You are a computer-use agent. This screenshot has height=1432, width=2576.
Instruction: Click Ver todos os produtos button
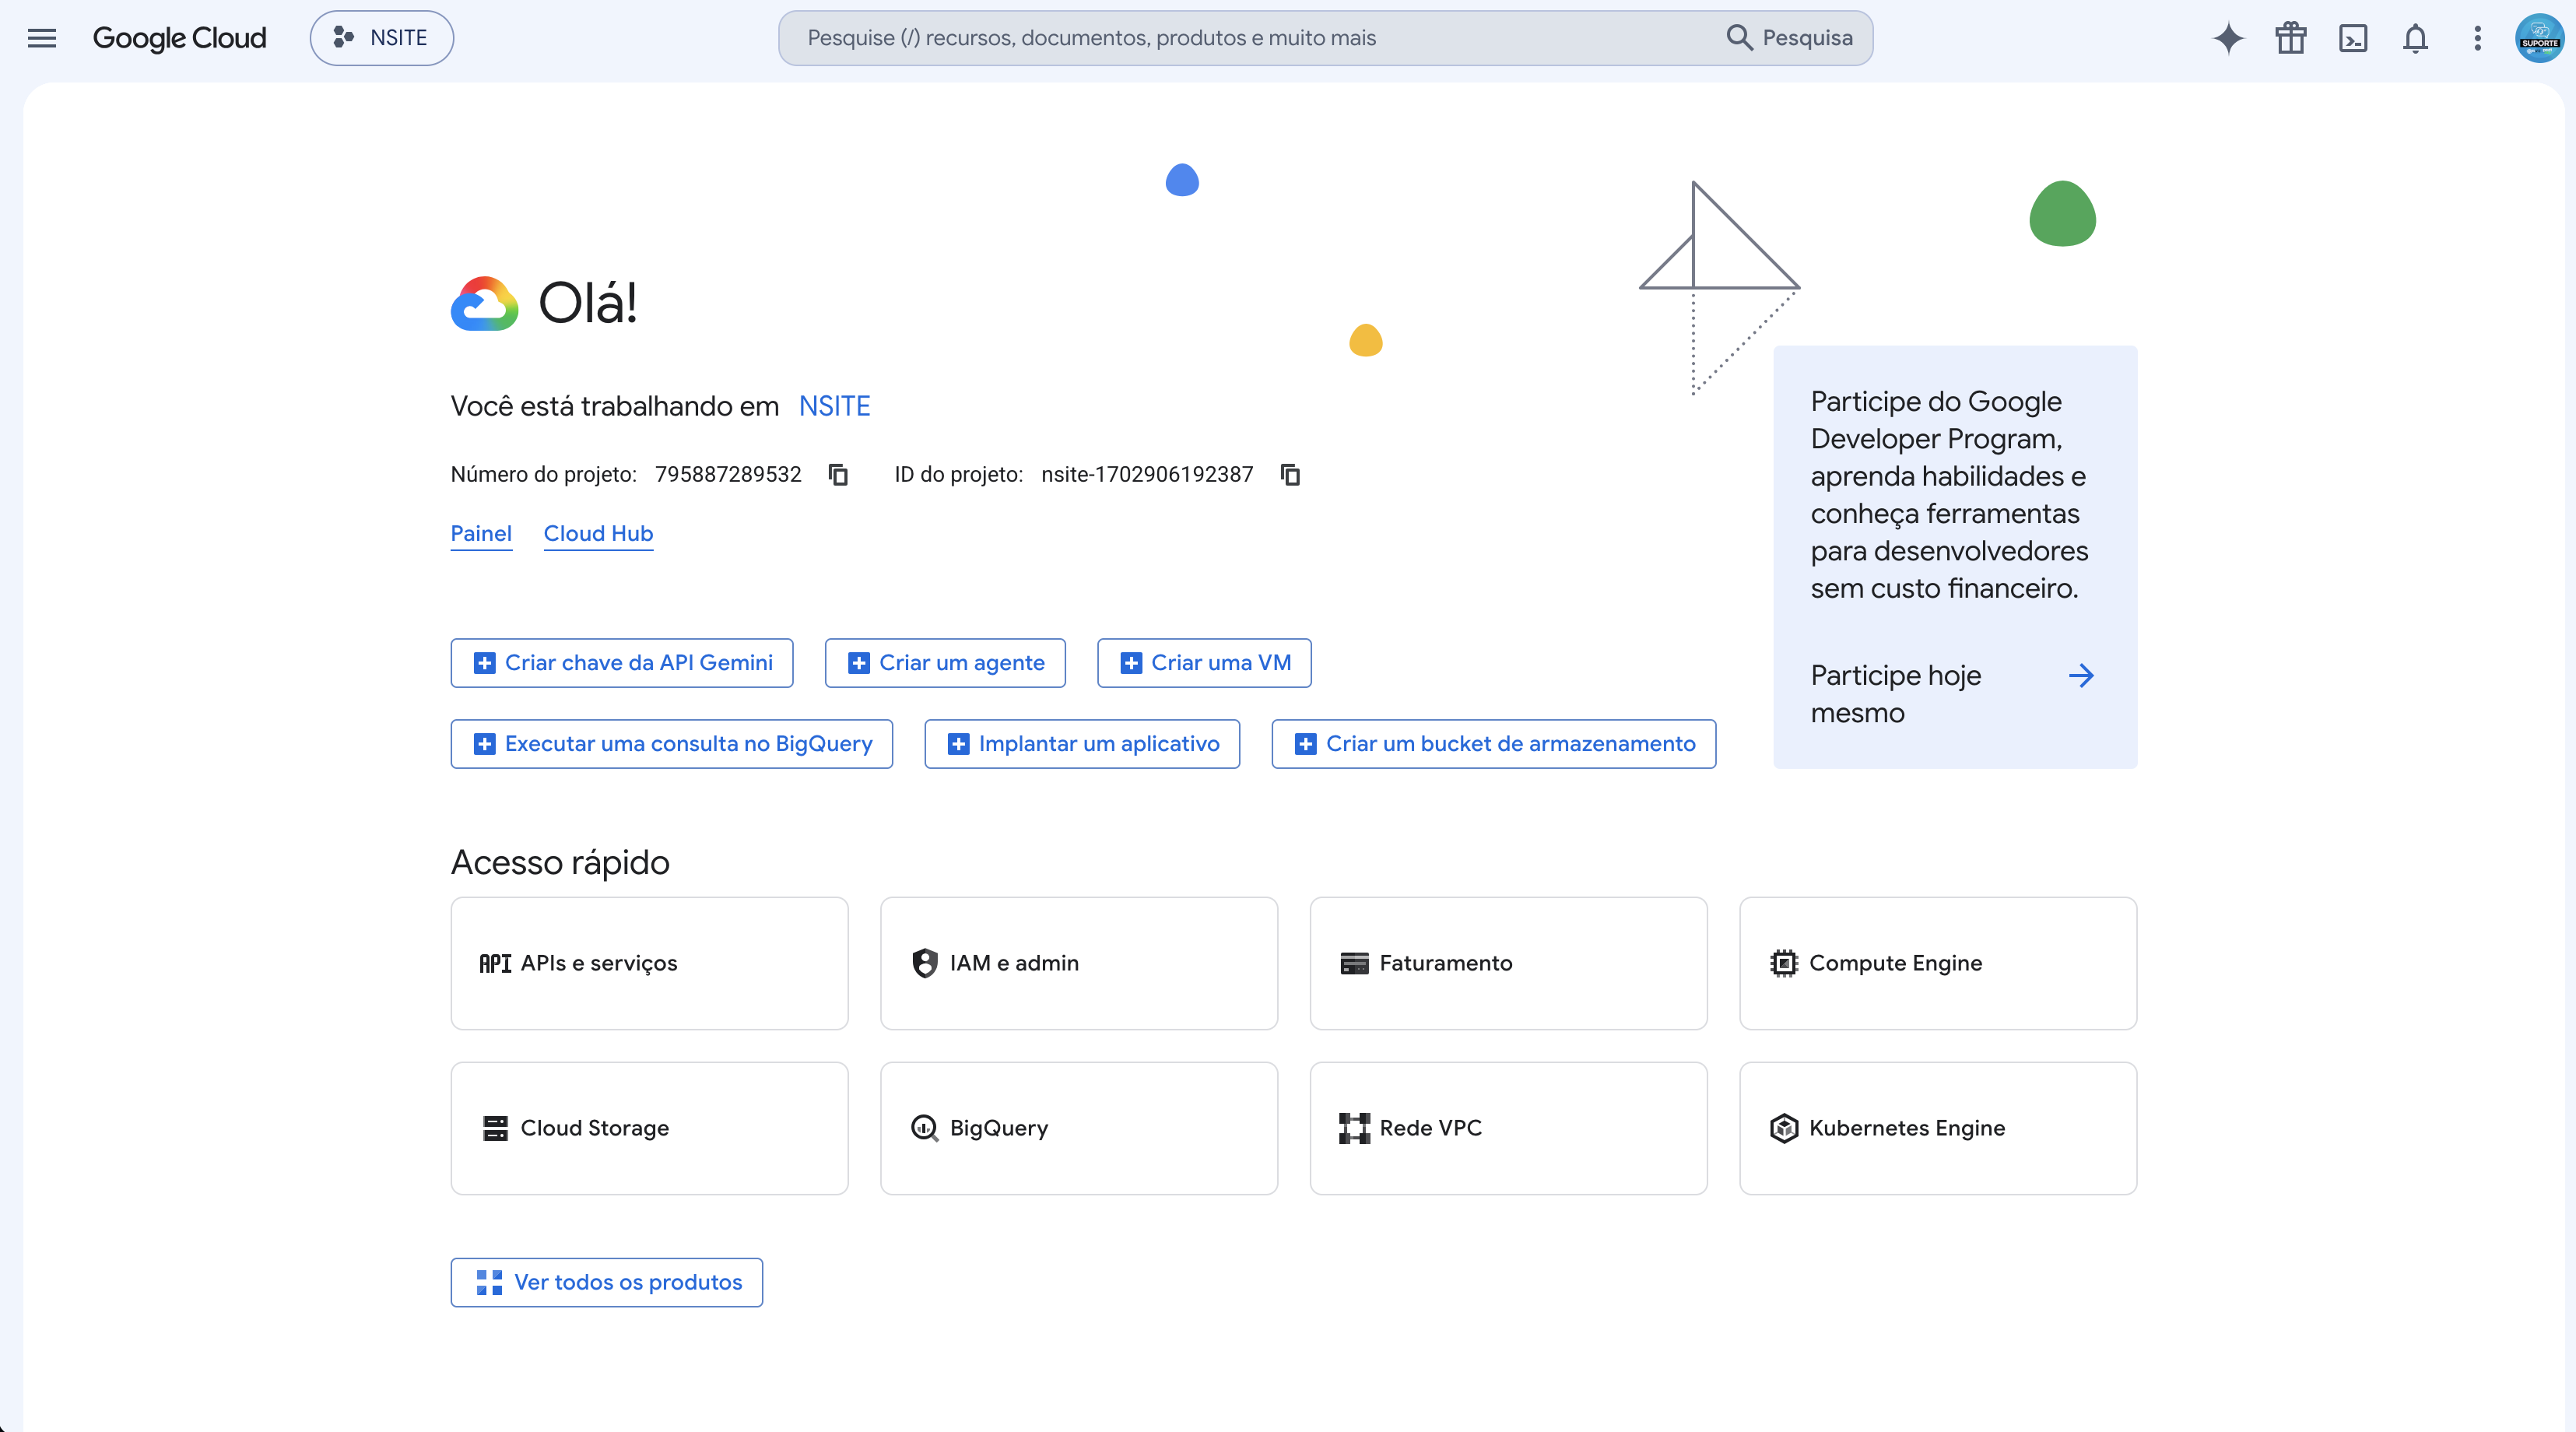(x=606, y=1282)
